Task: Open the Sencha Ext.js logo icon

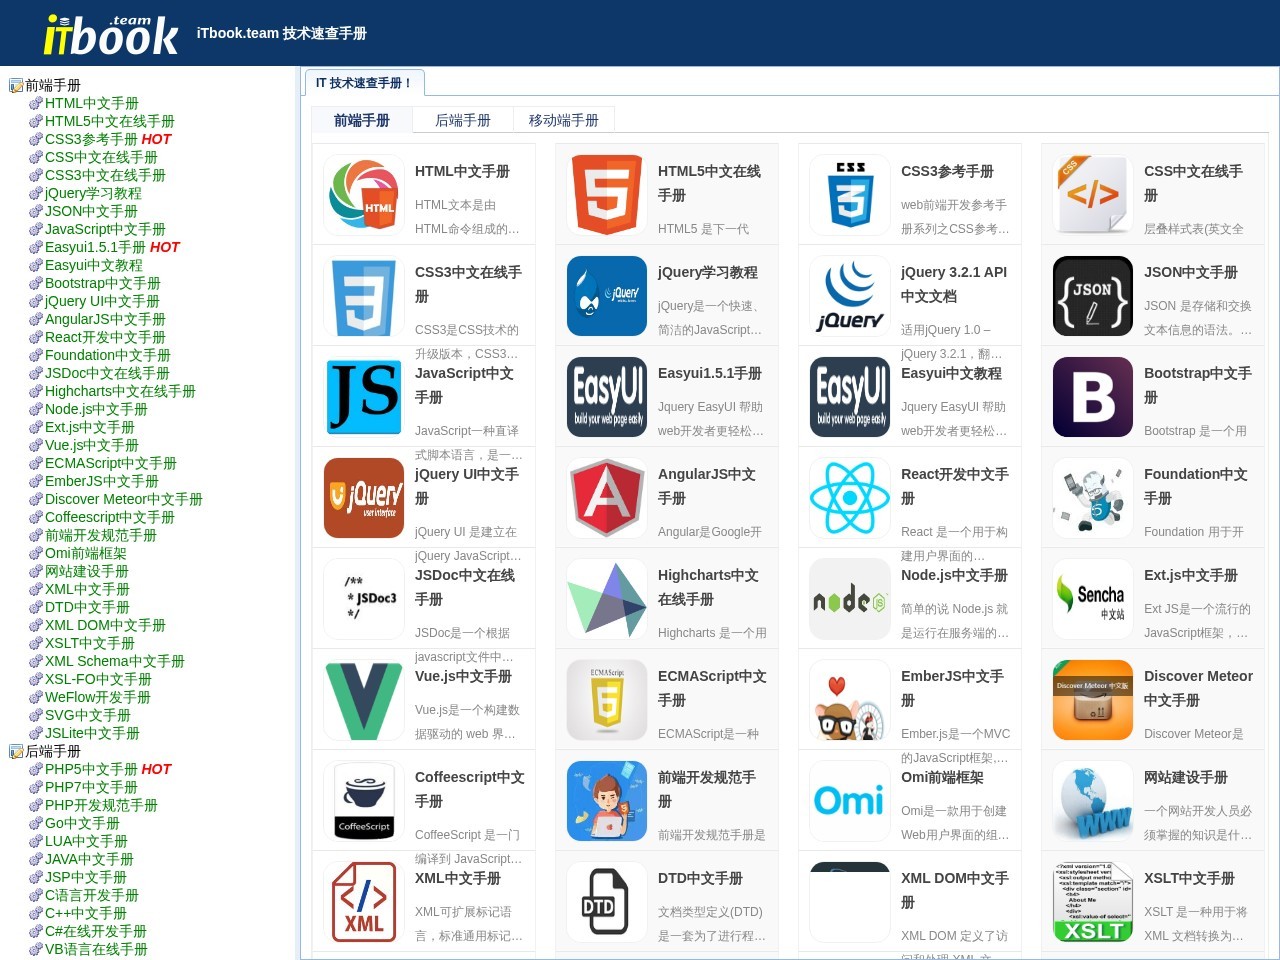Action: click(1093, 599)
